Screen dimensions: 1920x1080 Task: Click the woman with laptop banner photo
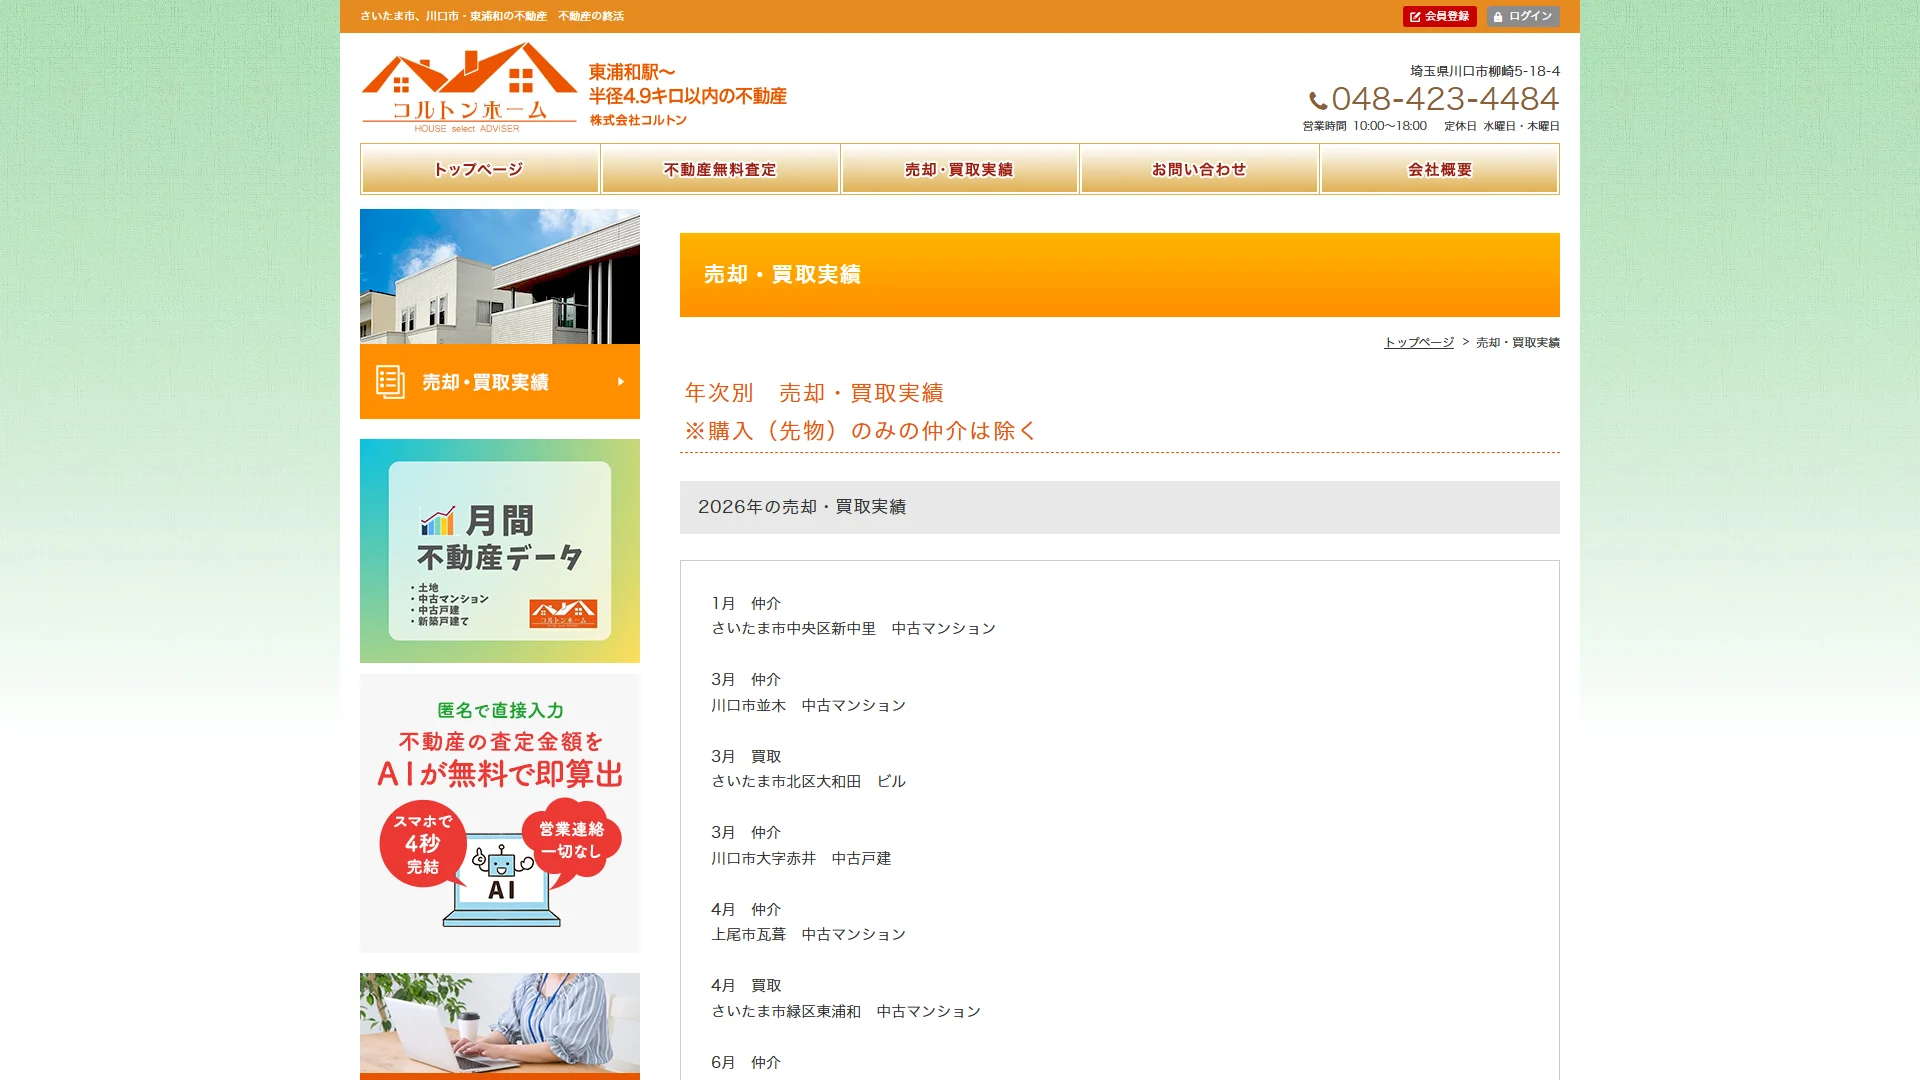(x=500, y=1024)
